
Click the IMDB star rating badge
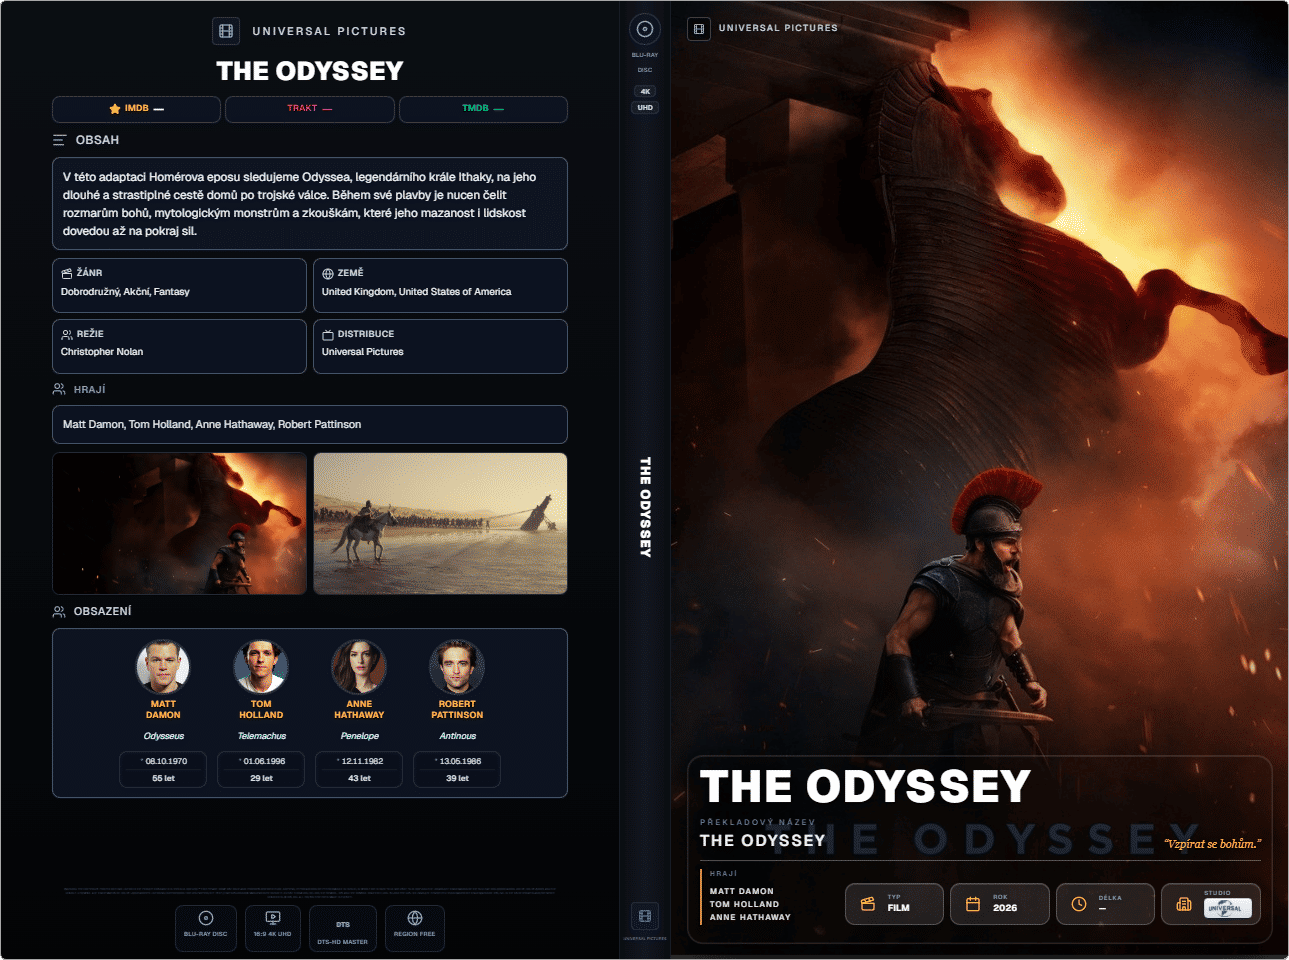pyautogui.click(x=136, y=109)
